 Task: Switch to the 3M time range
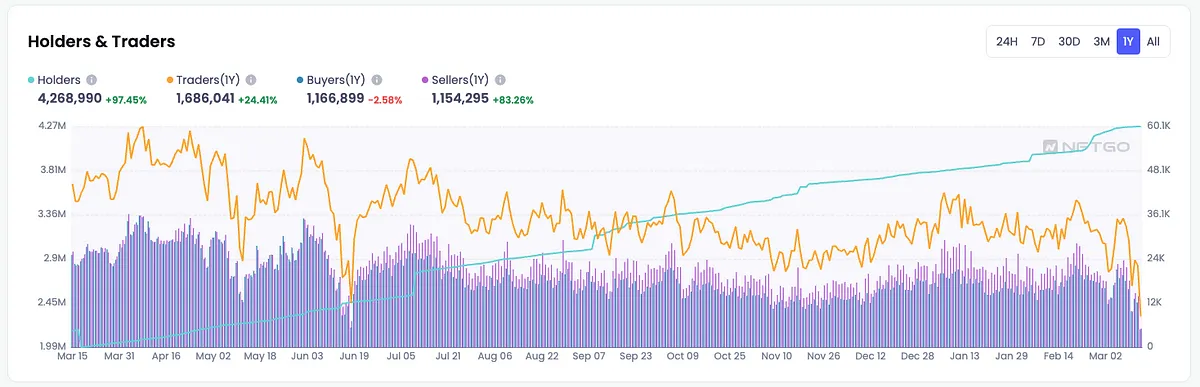click(x=1101, y=41)
